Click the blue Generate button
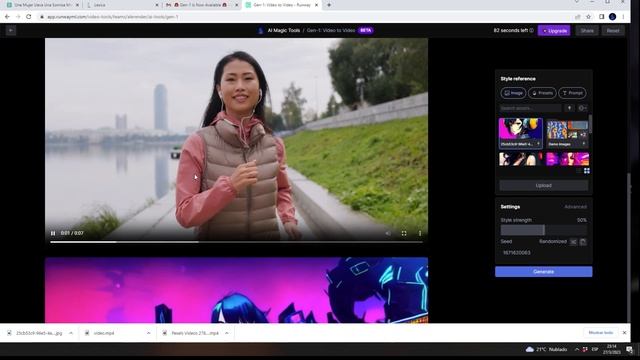640x360 pixels. (544, 272)
